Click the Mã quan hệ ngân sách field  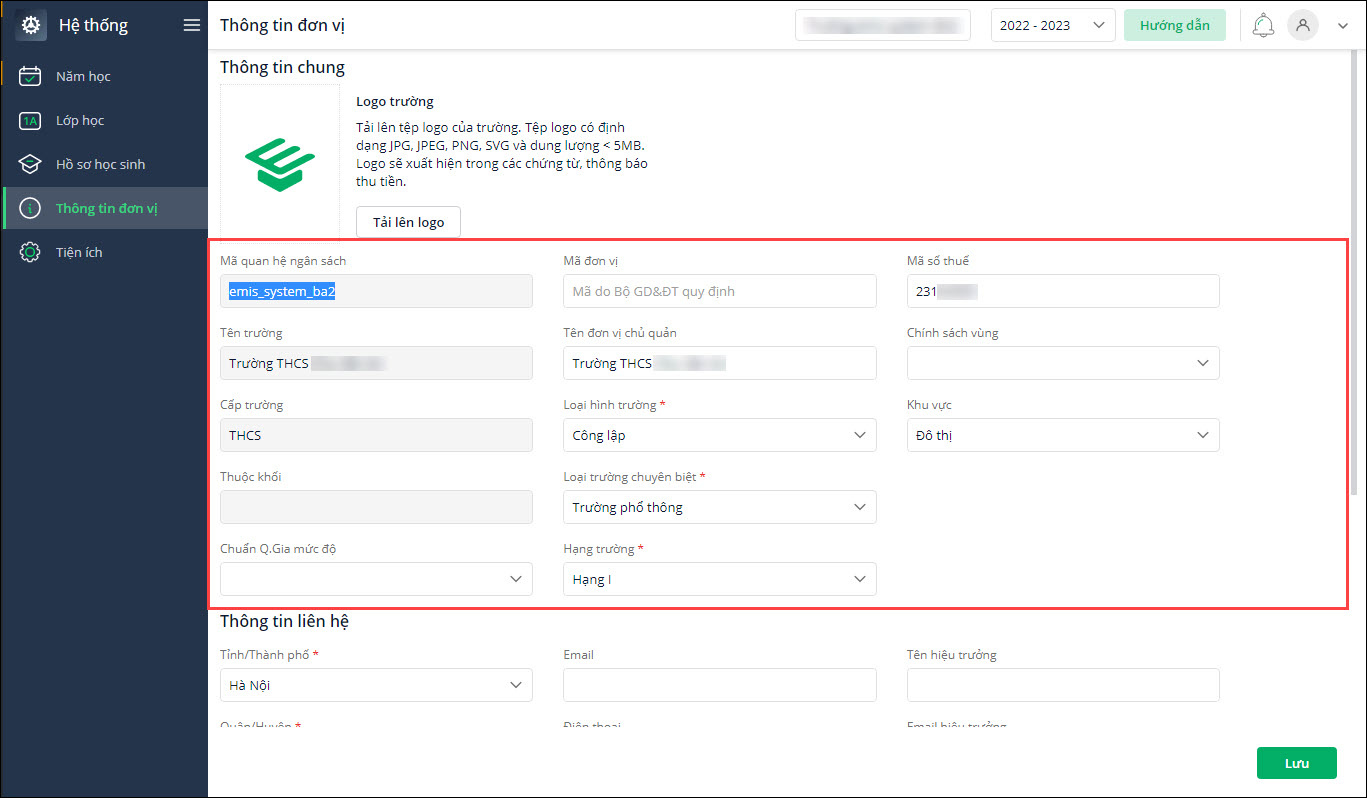pyautogui.click(x=376, y=291)
